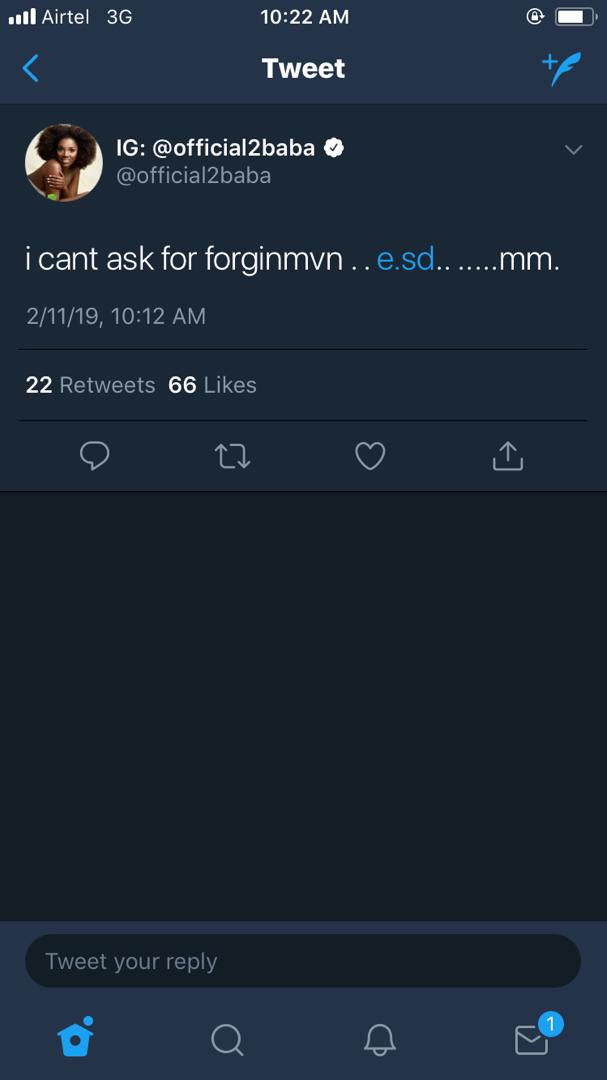Reply using the speech bubble icon
Image resolution: width=607 pixels, height=1080 pixels.
pyautogui.click(x=94, y=456)
